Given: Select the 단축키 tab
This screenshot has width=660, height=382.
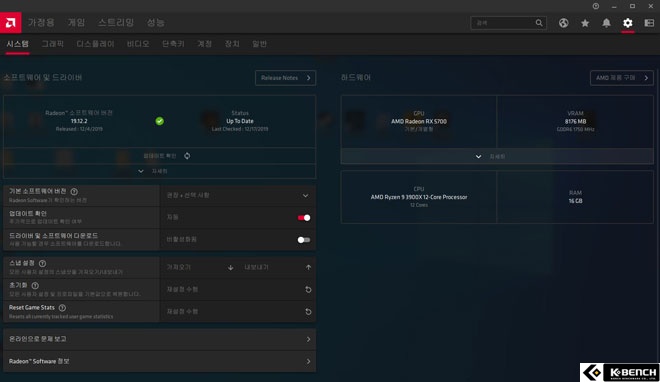Looking at the screenshot, I should pyautogui.click(x=173, y=44).
